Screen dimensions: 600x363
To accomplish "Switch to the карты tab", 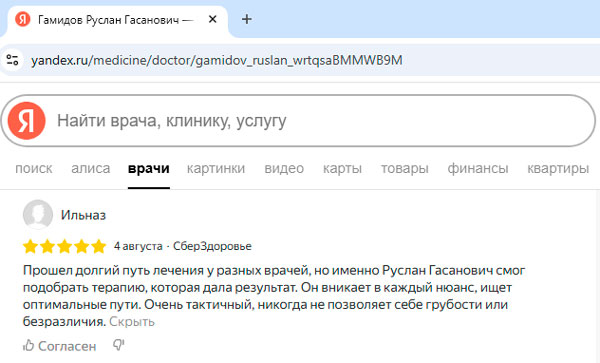I will pyautogui.click(x=342, y=168).
